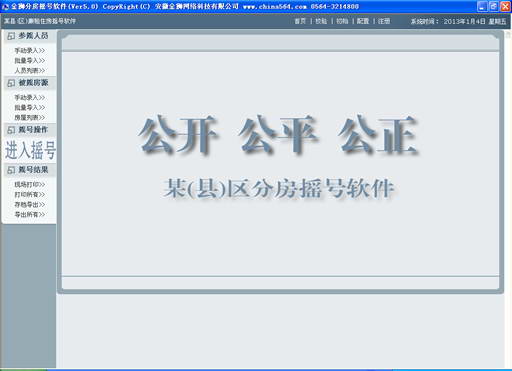Open the 人员列表 link

click(x=30, y=71)
